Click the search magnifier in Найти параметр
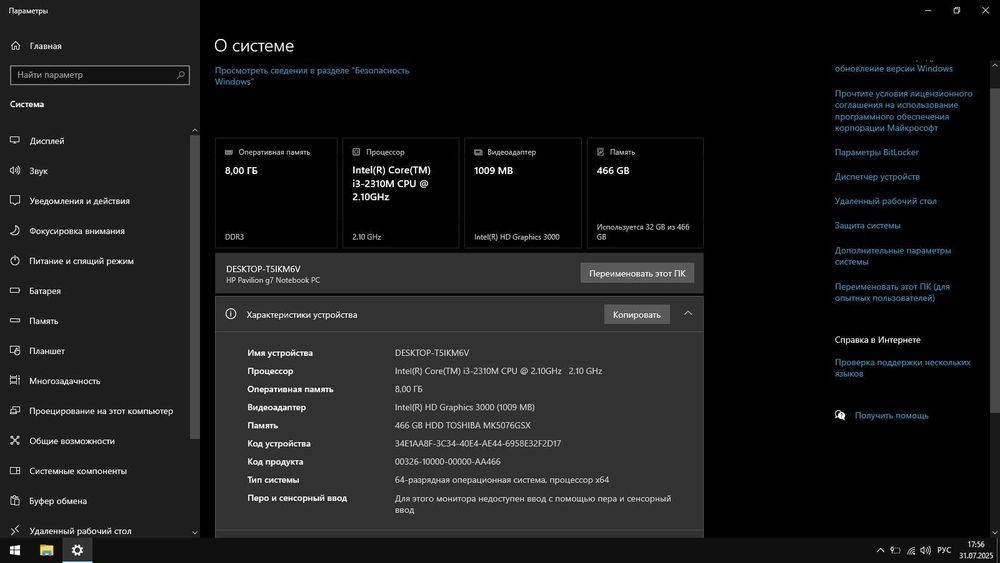The height and width of the screenshot is (563, 1000). pos(180,75)
